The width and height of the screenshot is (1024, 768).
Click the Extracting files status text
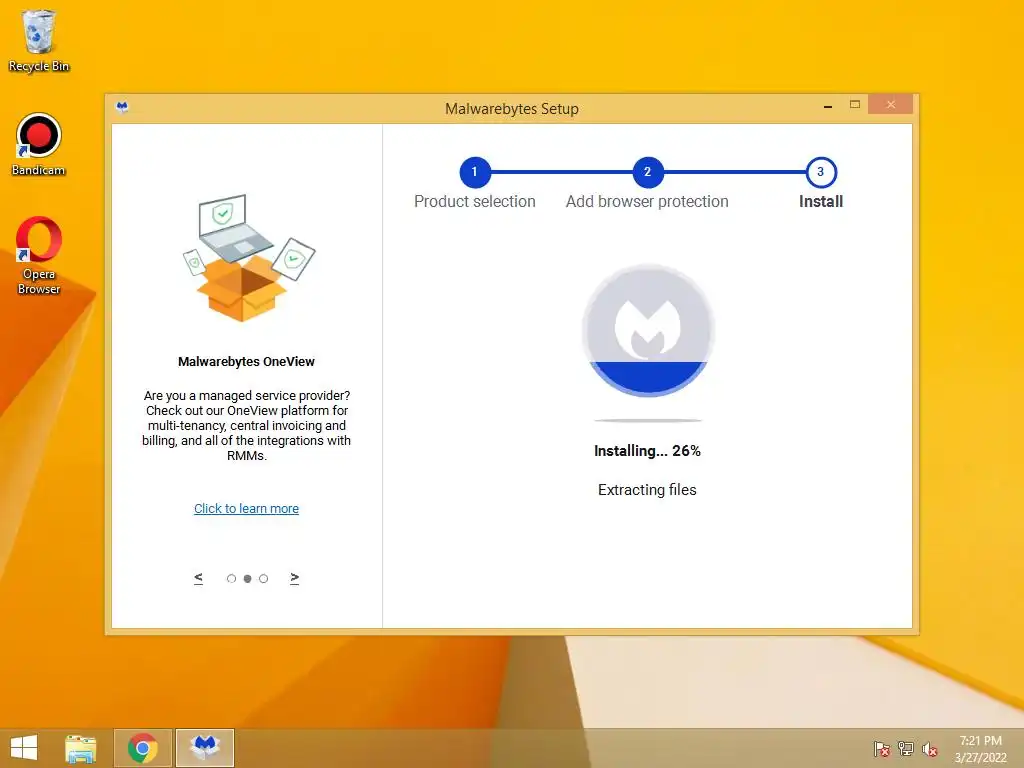pos(647,490)
